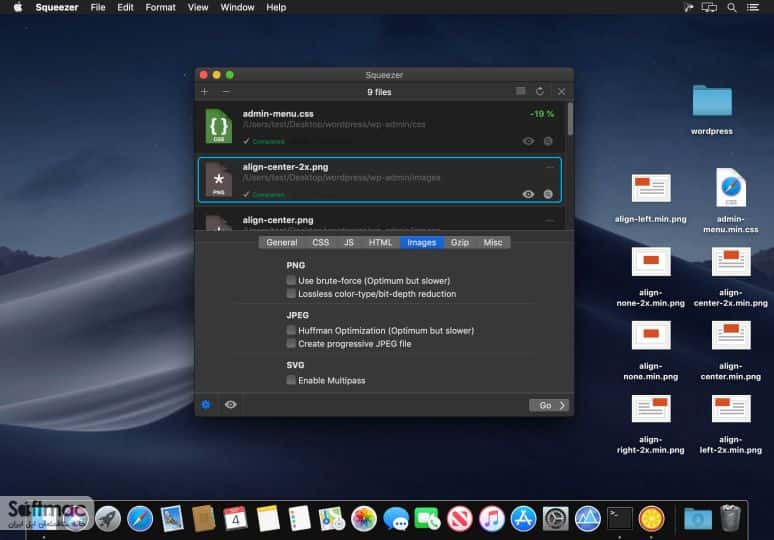The height and width of the screenshot is (540, 774).
Task: Open the Format menu
Action: pyautogui.click(x=160, y=7)
